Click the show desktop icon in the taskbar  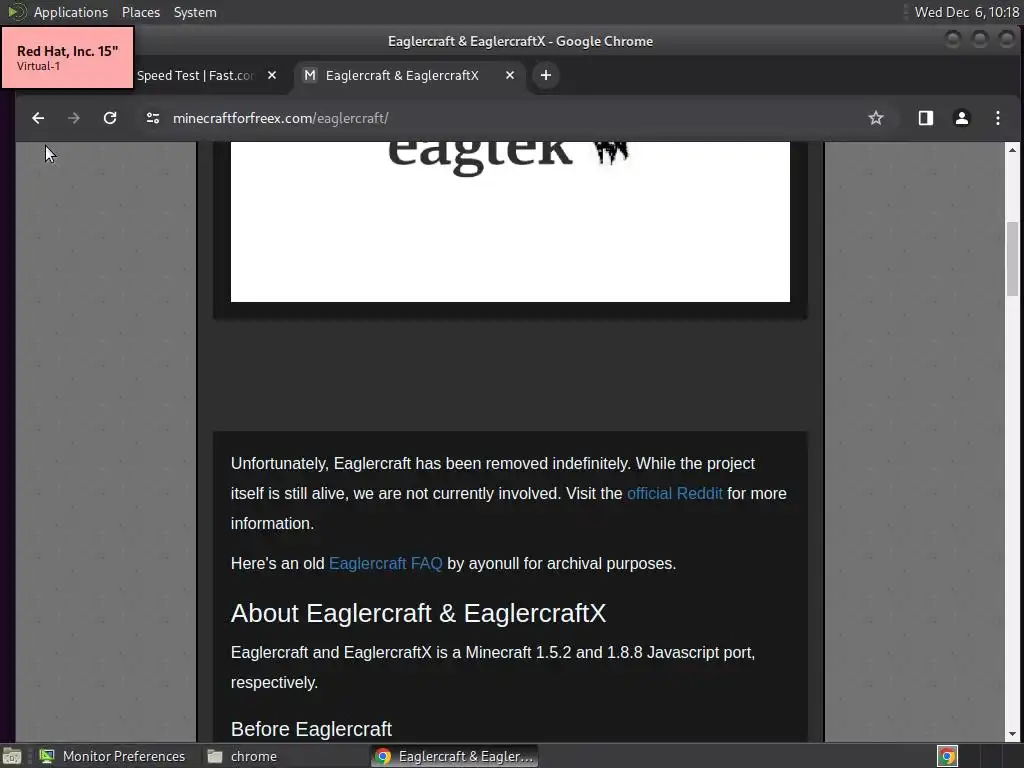click(12, 756)
